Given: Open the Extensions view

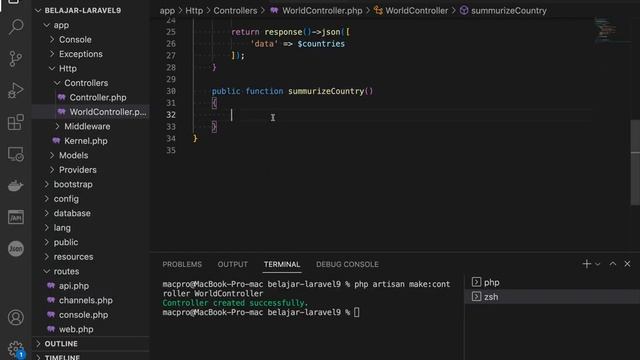Looking at the screenshot, I should coord(16,122).
